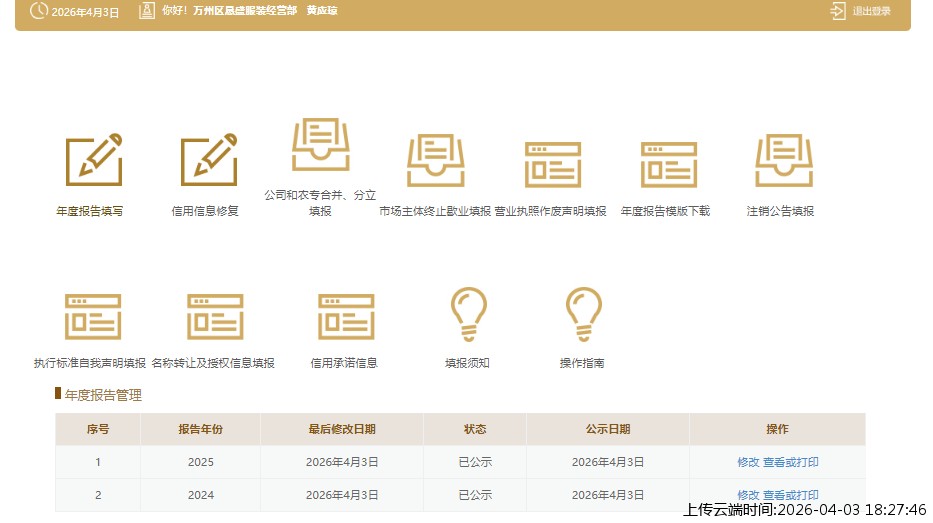
Task: Click 查看或打印 for the 2024 report
Action: 790,495
